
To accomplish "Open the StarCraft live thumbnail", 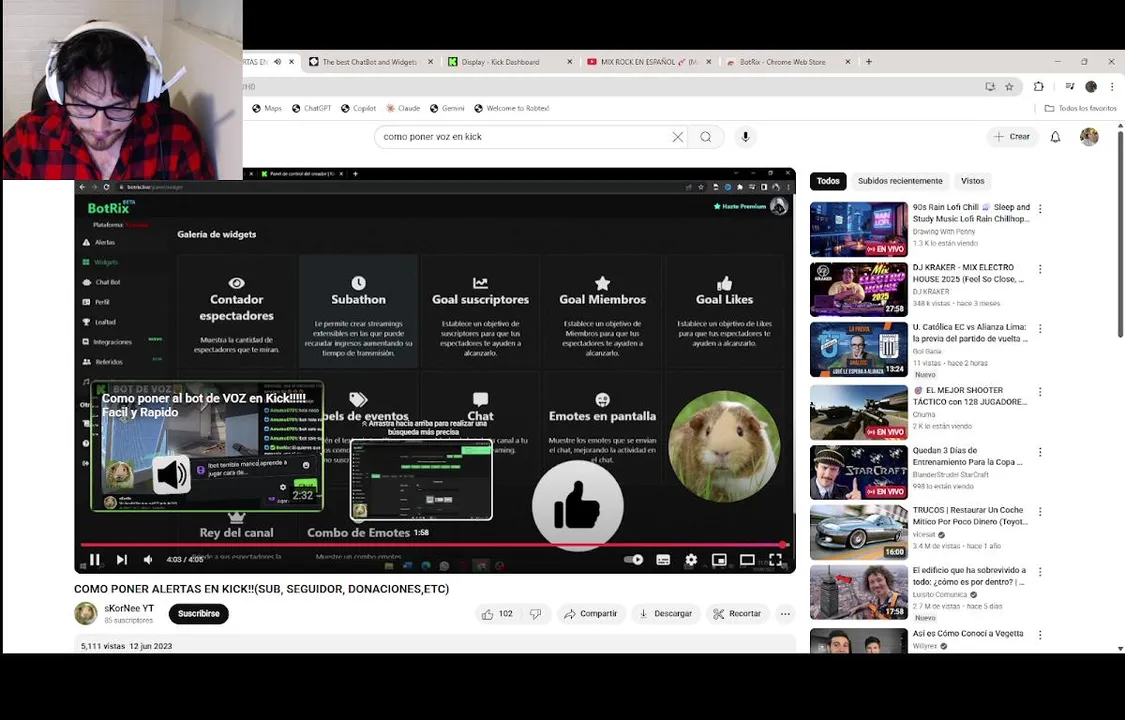I will pyautogui.click(x=859, y=472).
